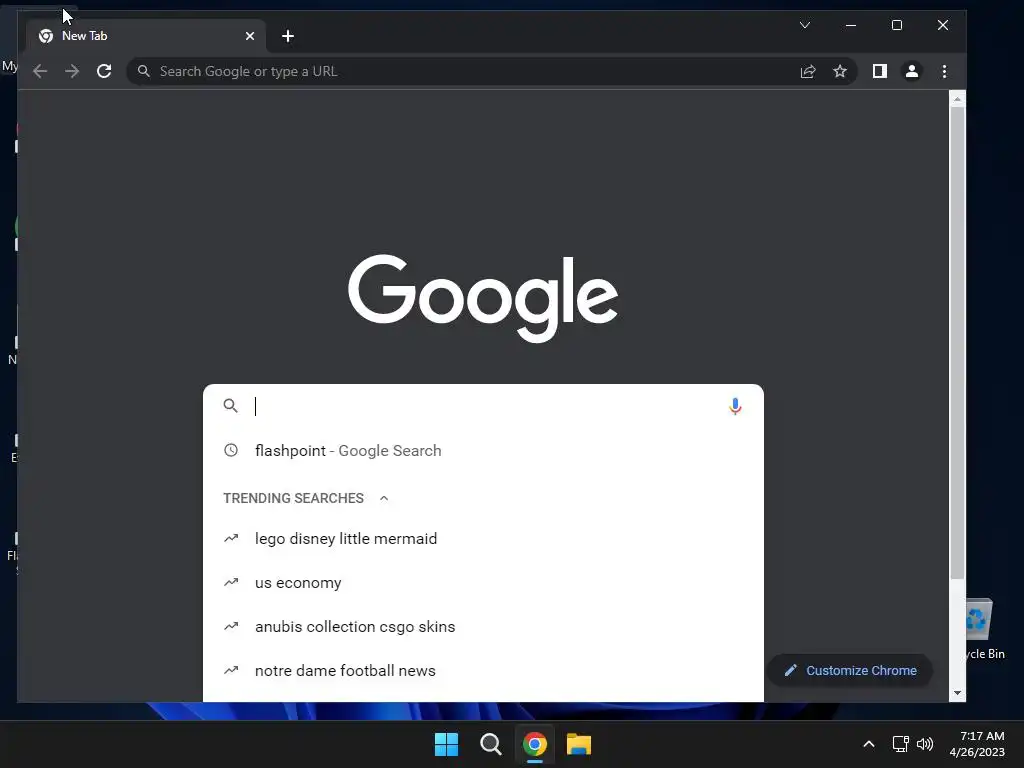The width and height of the screenshot is (1024, 768).
Task: Maximize the Chrome window
Action: click(897, 25)
